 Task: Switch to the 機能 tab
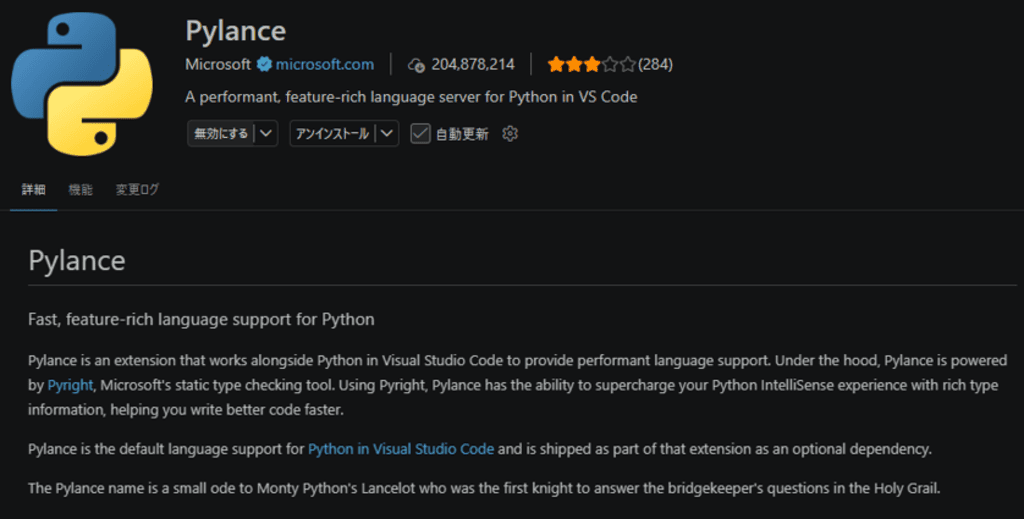point(80,189)
